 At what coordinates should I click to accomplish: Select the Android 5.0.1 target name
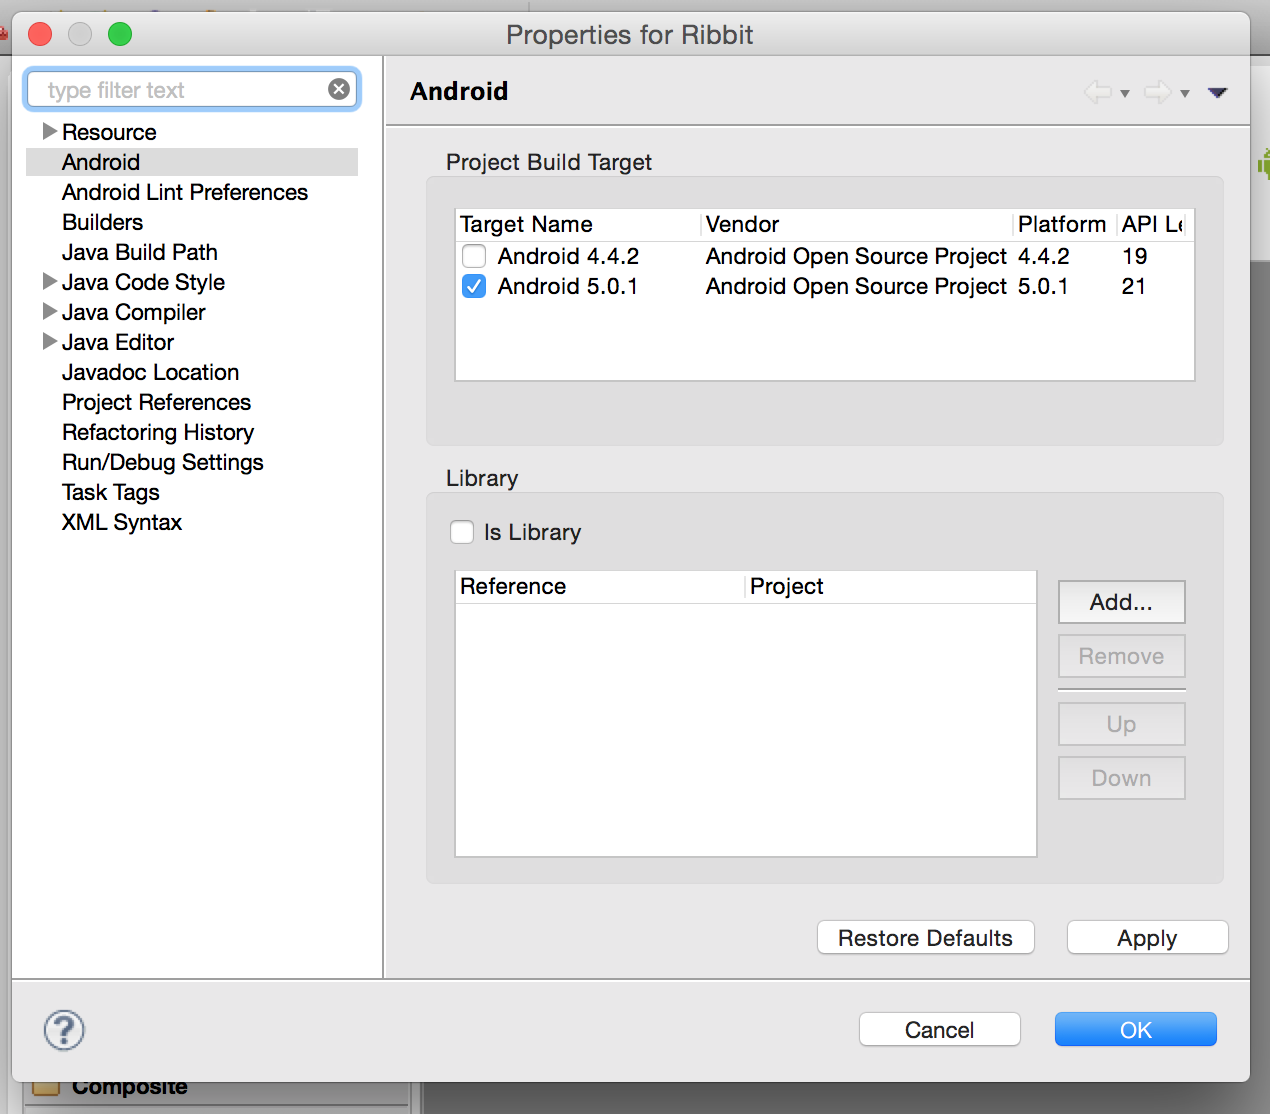tap(568, 287)
